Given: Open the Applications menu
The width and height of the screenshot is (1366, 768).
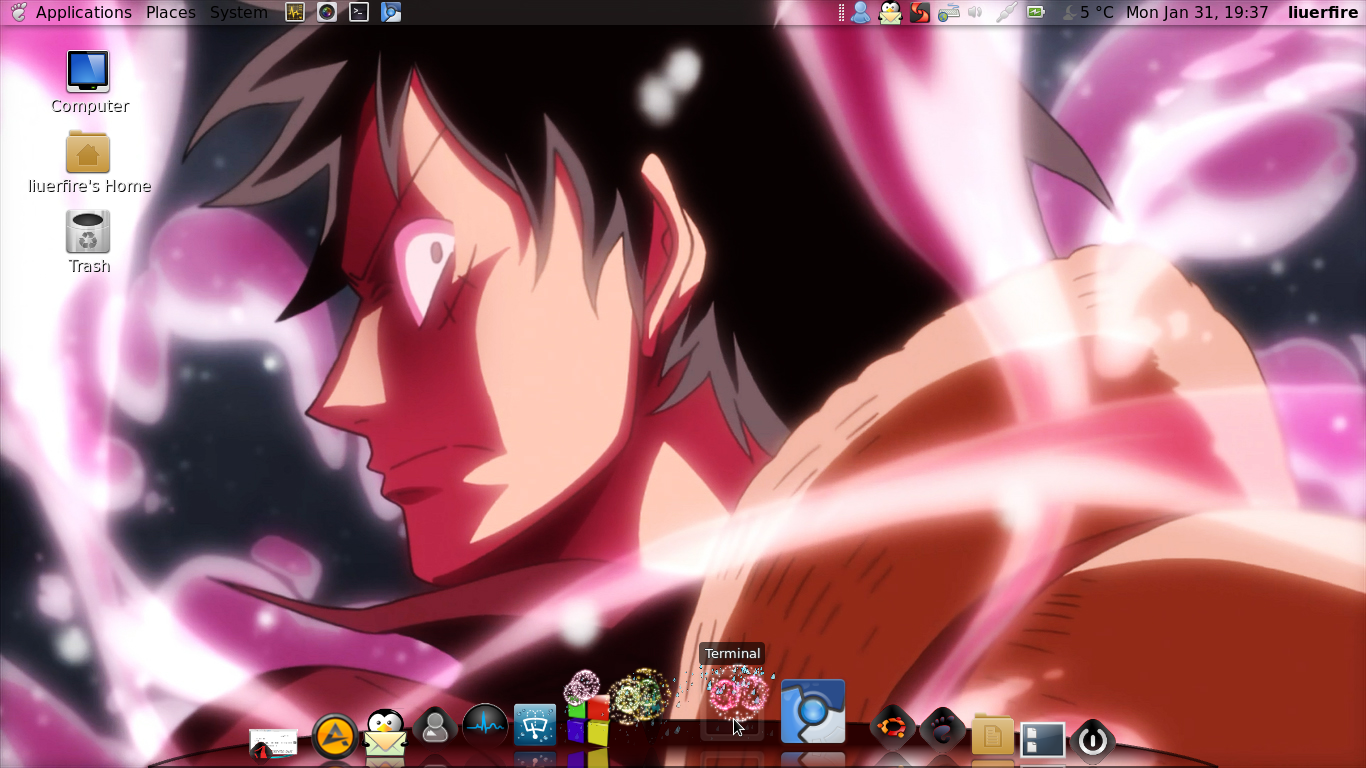Looking at the screenshot, I should pos(83,12).
